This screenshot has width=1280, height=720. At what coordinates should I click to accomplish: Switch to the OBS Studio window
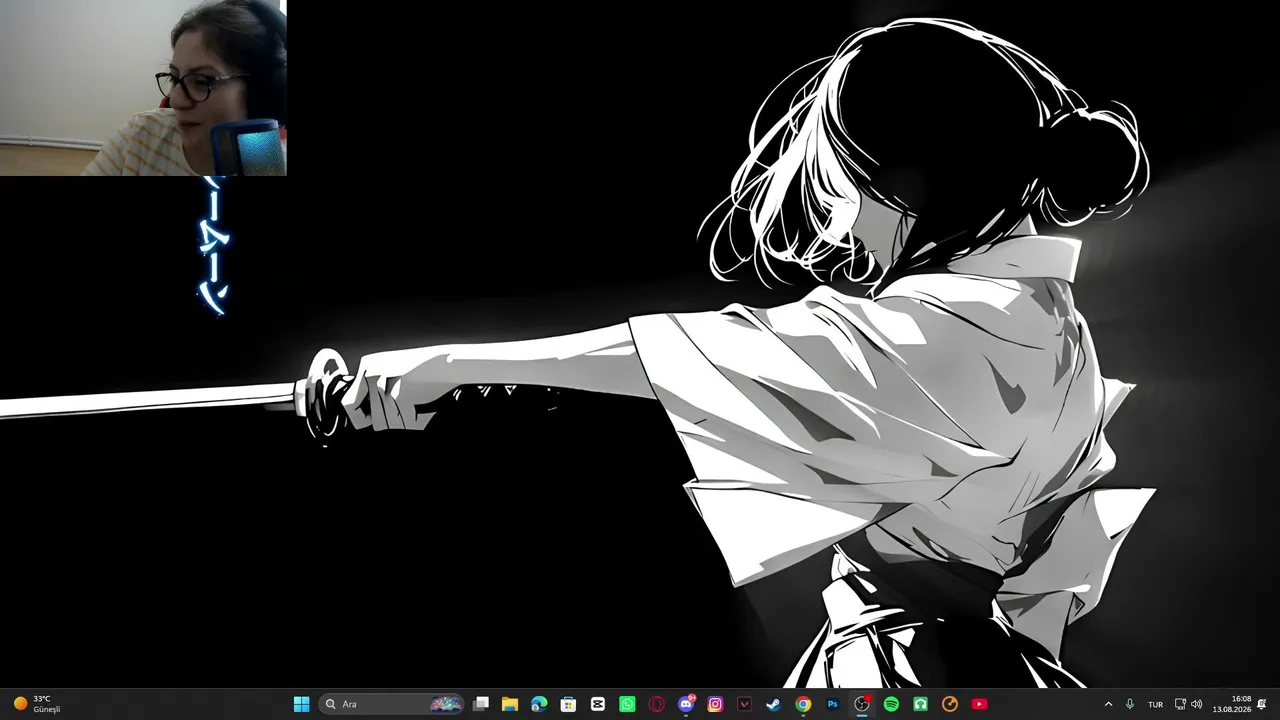point(862,704)
